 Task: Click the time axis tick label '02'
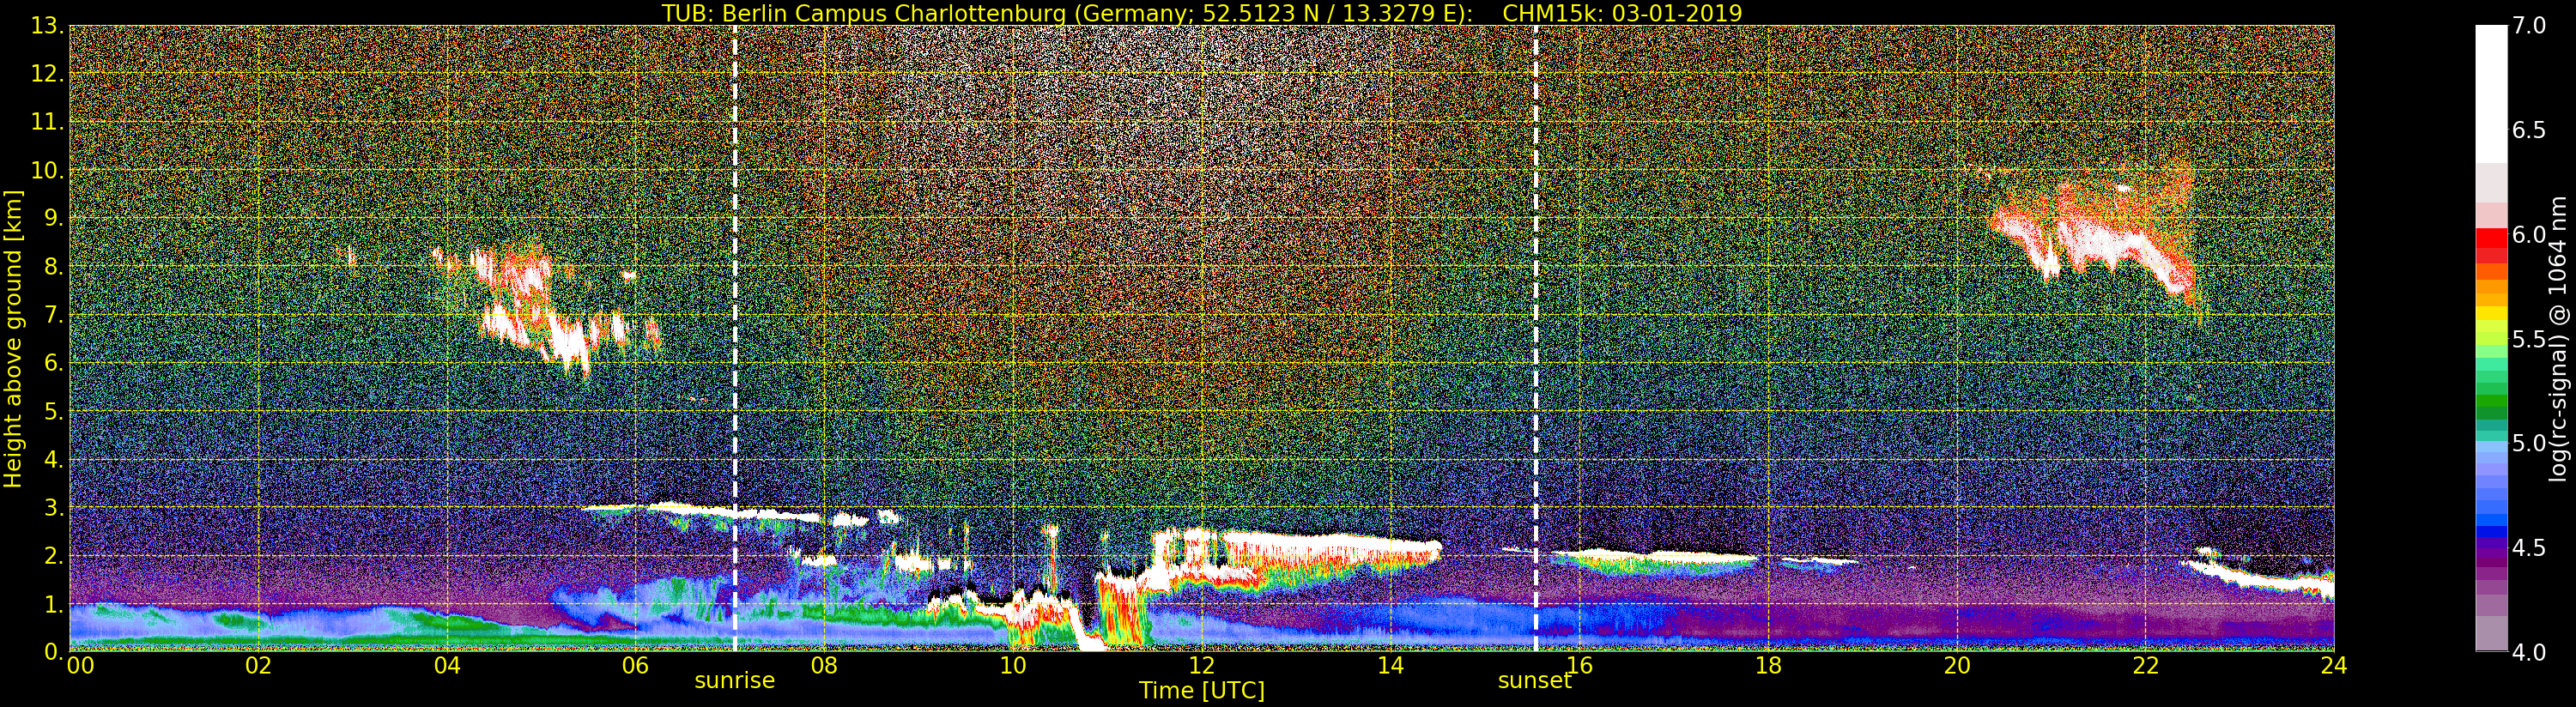click(258, 666)
